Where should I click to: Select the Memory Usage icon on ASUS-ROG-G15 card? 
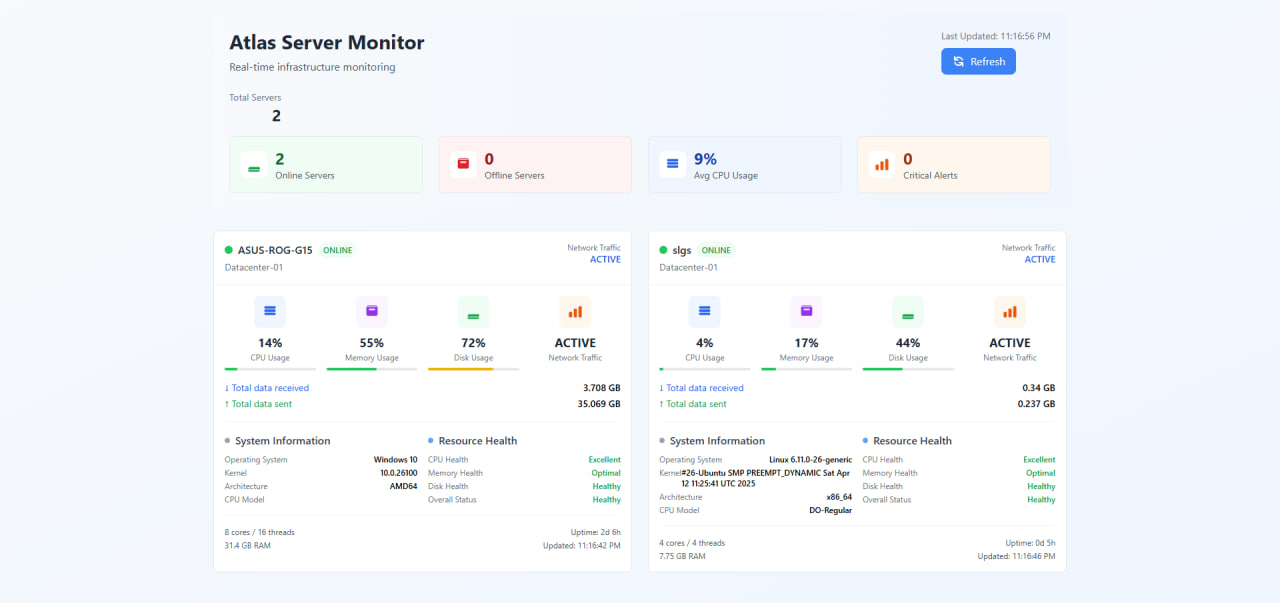[371, 311]
